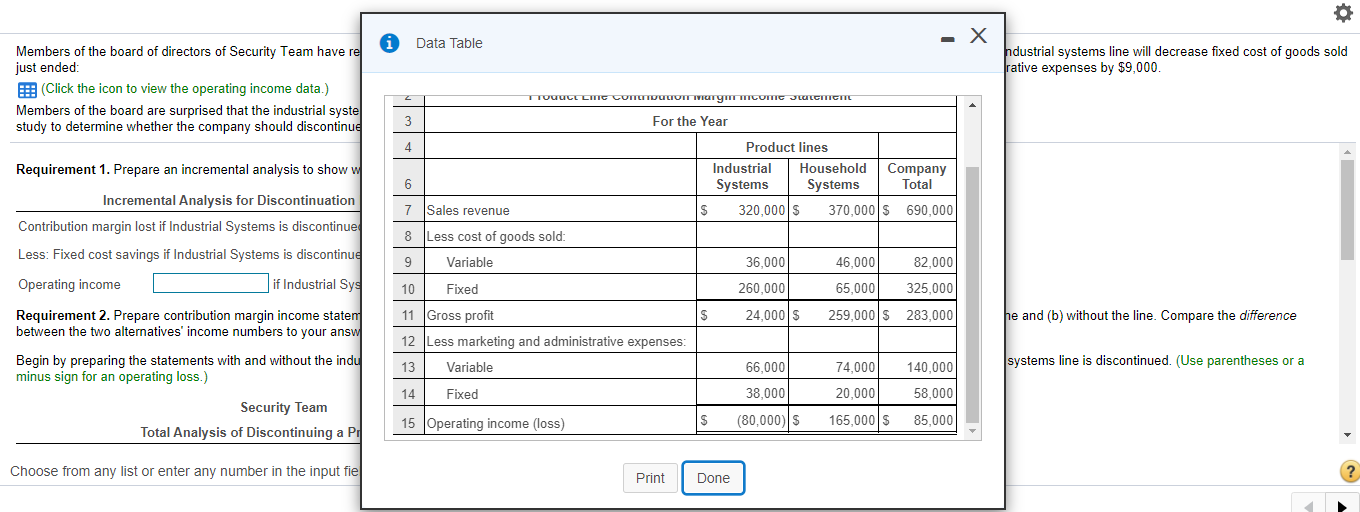The width and height of the screenshot is (1360, 512).
Task: Select the Less cost of goods sold label
Action: [x=496, y=237]
